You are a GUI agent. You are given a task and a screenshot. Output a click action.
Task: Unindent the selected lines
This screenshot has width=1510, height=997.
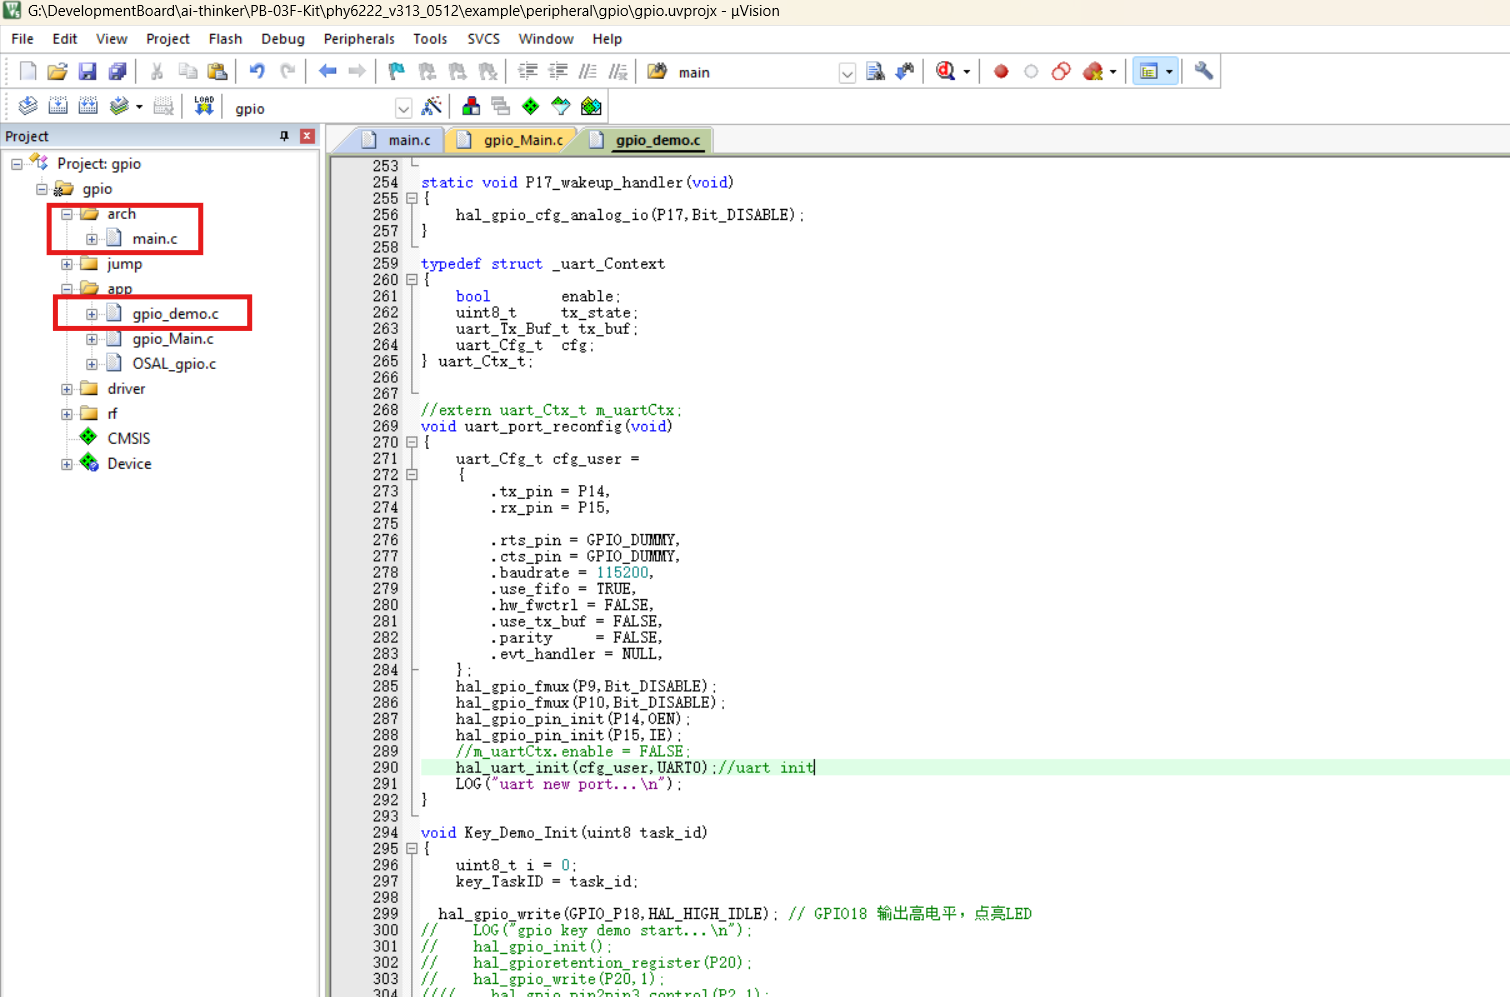[x=558, y=71]
